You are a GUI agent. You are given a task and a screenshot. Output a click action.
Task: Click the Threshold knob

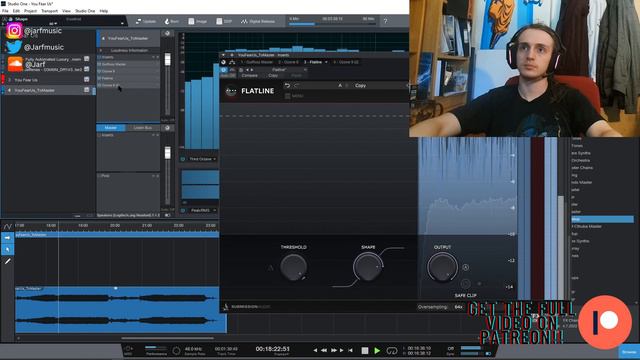pos(293,268)
